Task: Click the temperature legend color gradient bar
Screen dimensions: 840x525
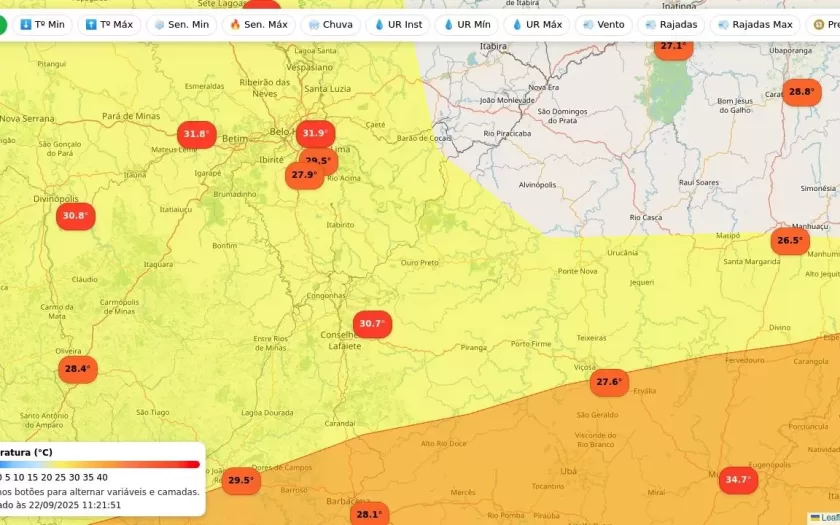Action: 100,464
